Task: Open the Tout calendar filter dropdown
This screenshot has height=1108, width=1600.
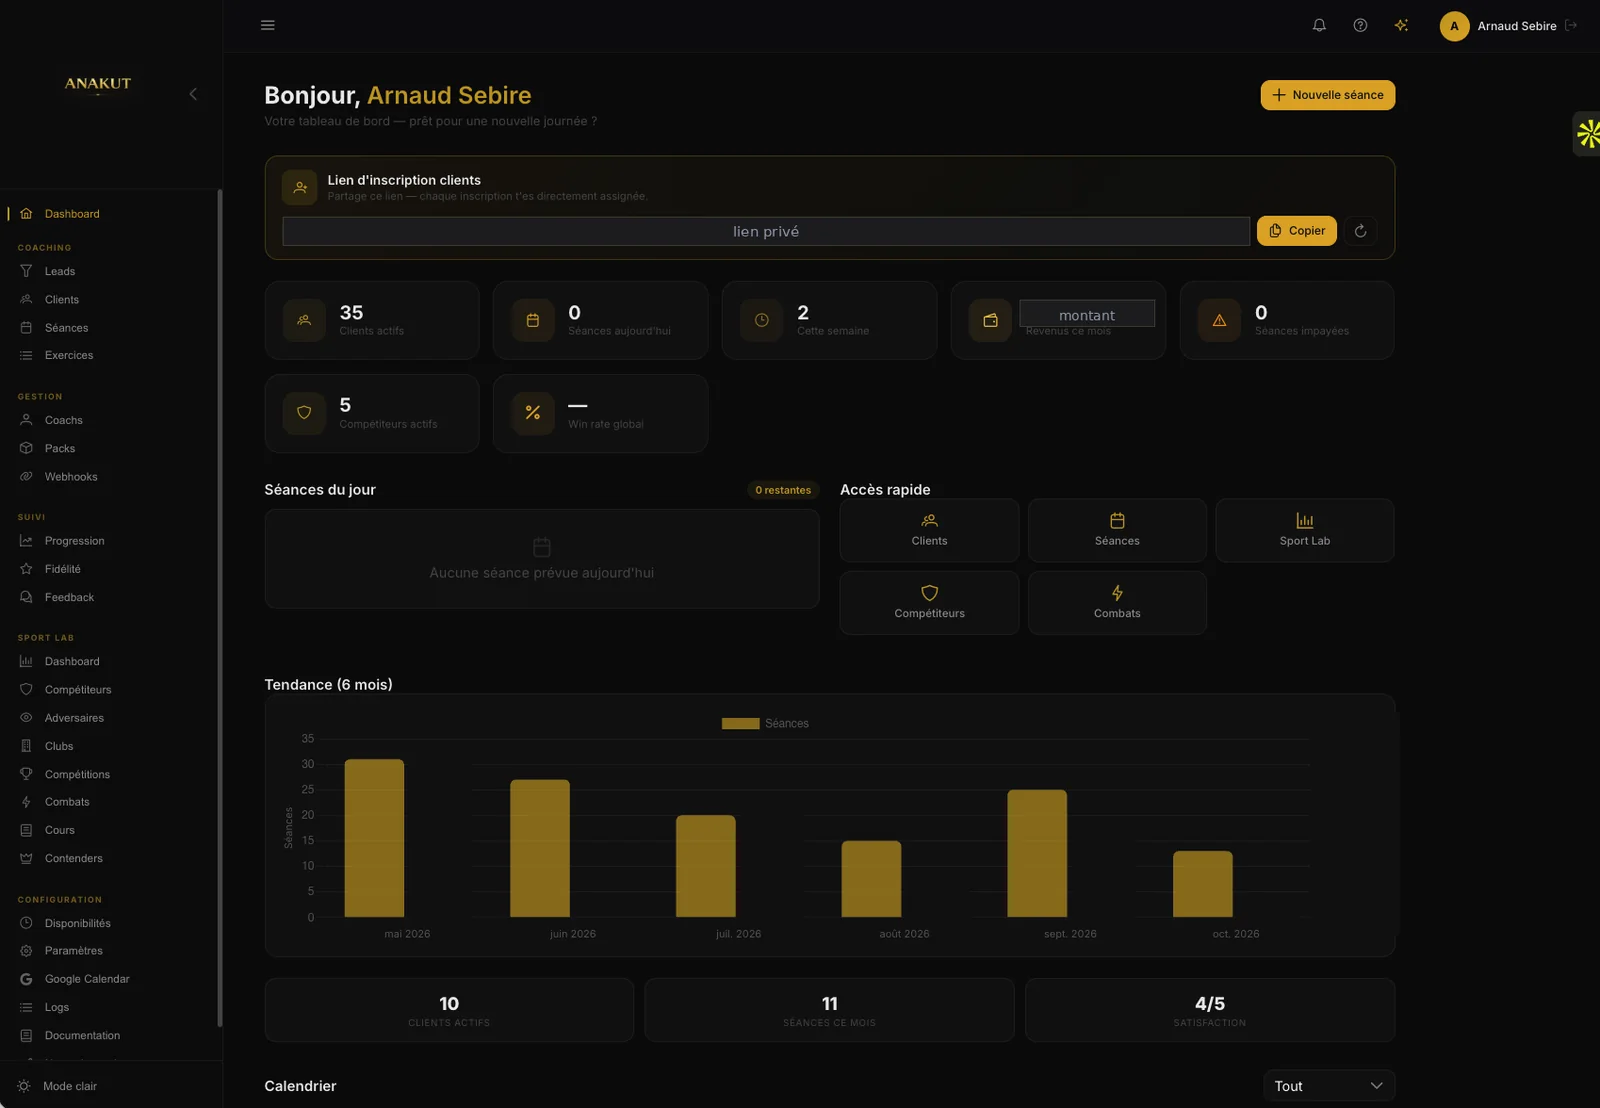Action: (x=1328, y=1086)
